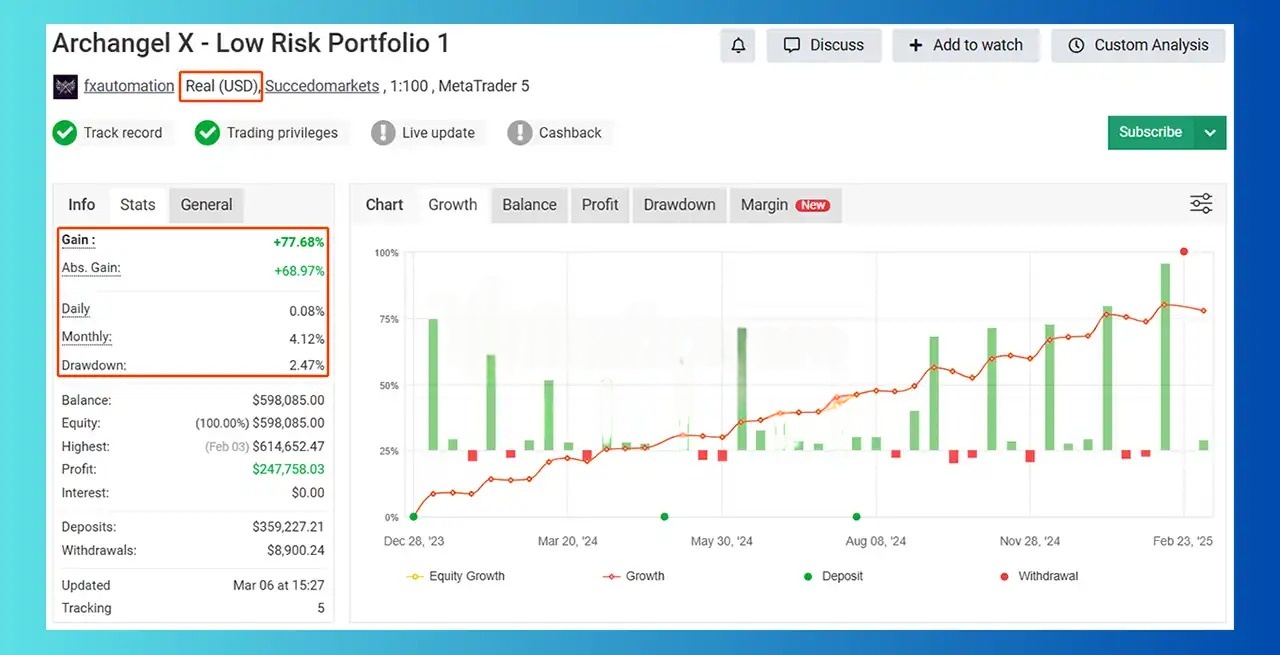Open chart settings sliders icon

click(x=1201, y=204)
